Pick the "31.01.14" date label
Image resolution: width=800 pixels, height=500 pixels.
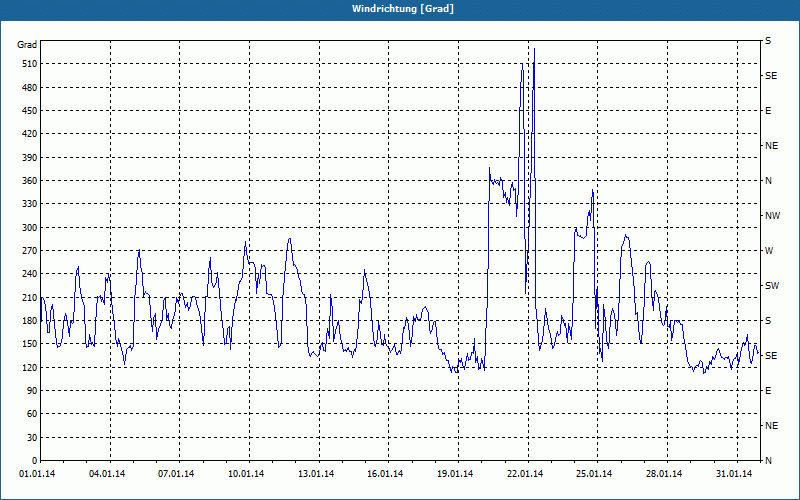coord(734,474)
